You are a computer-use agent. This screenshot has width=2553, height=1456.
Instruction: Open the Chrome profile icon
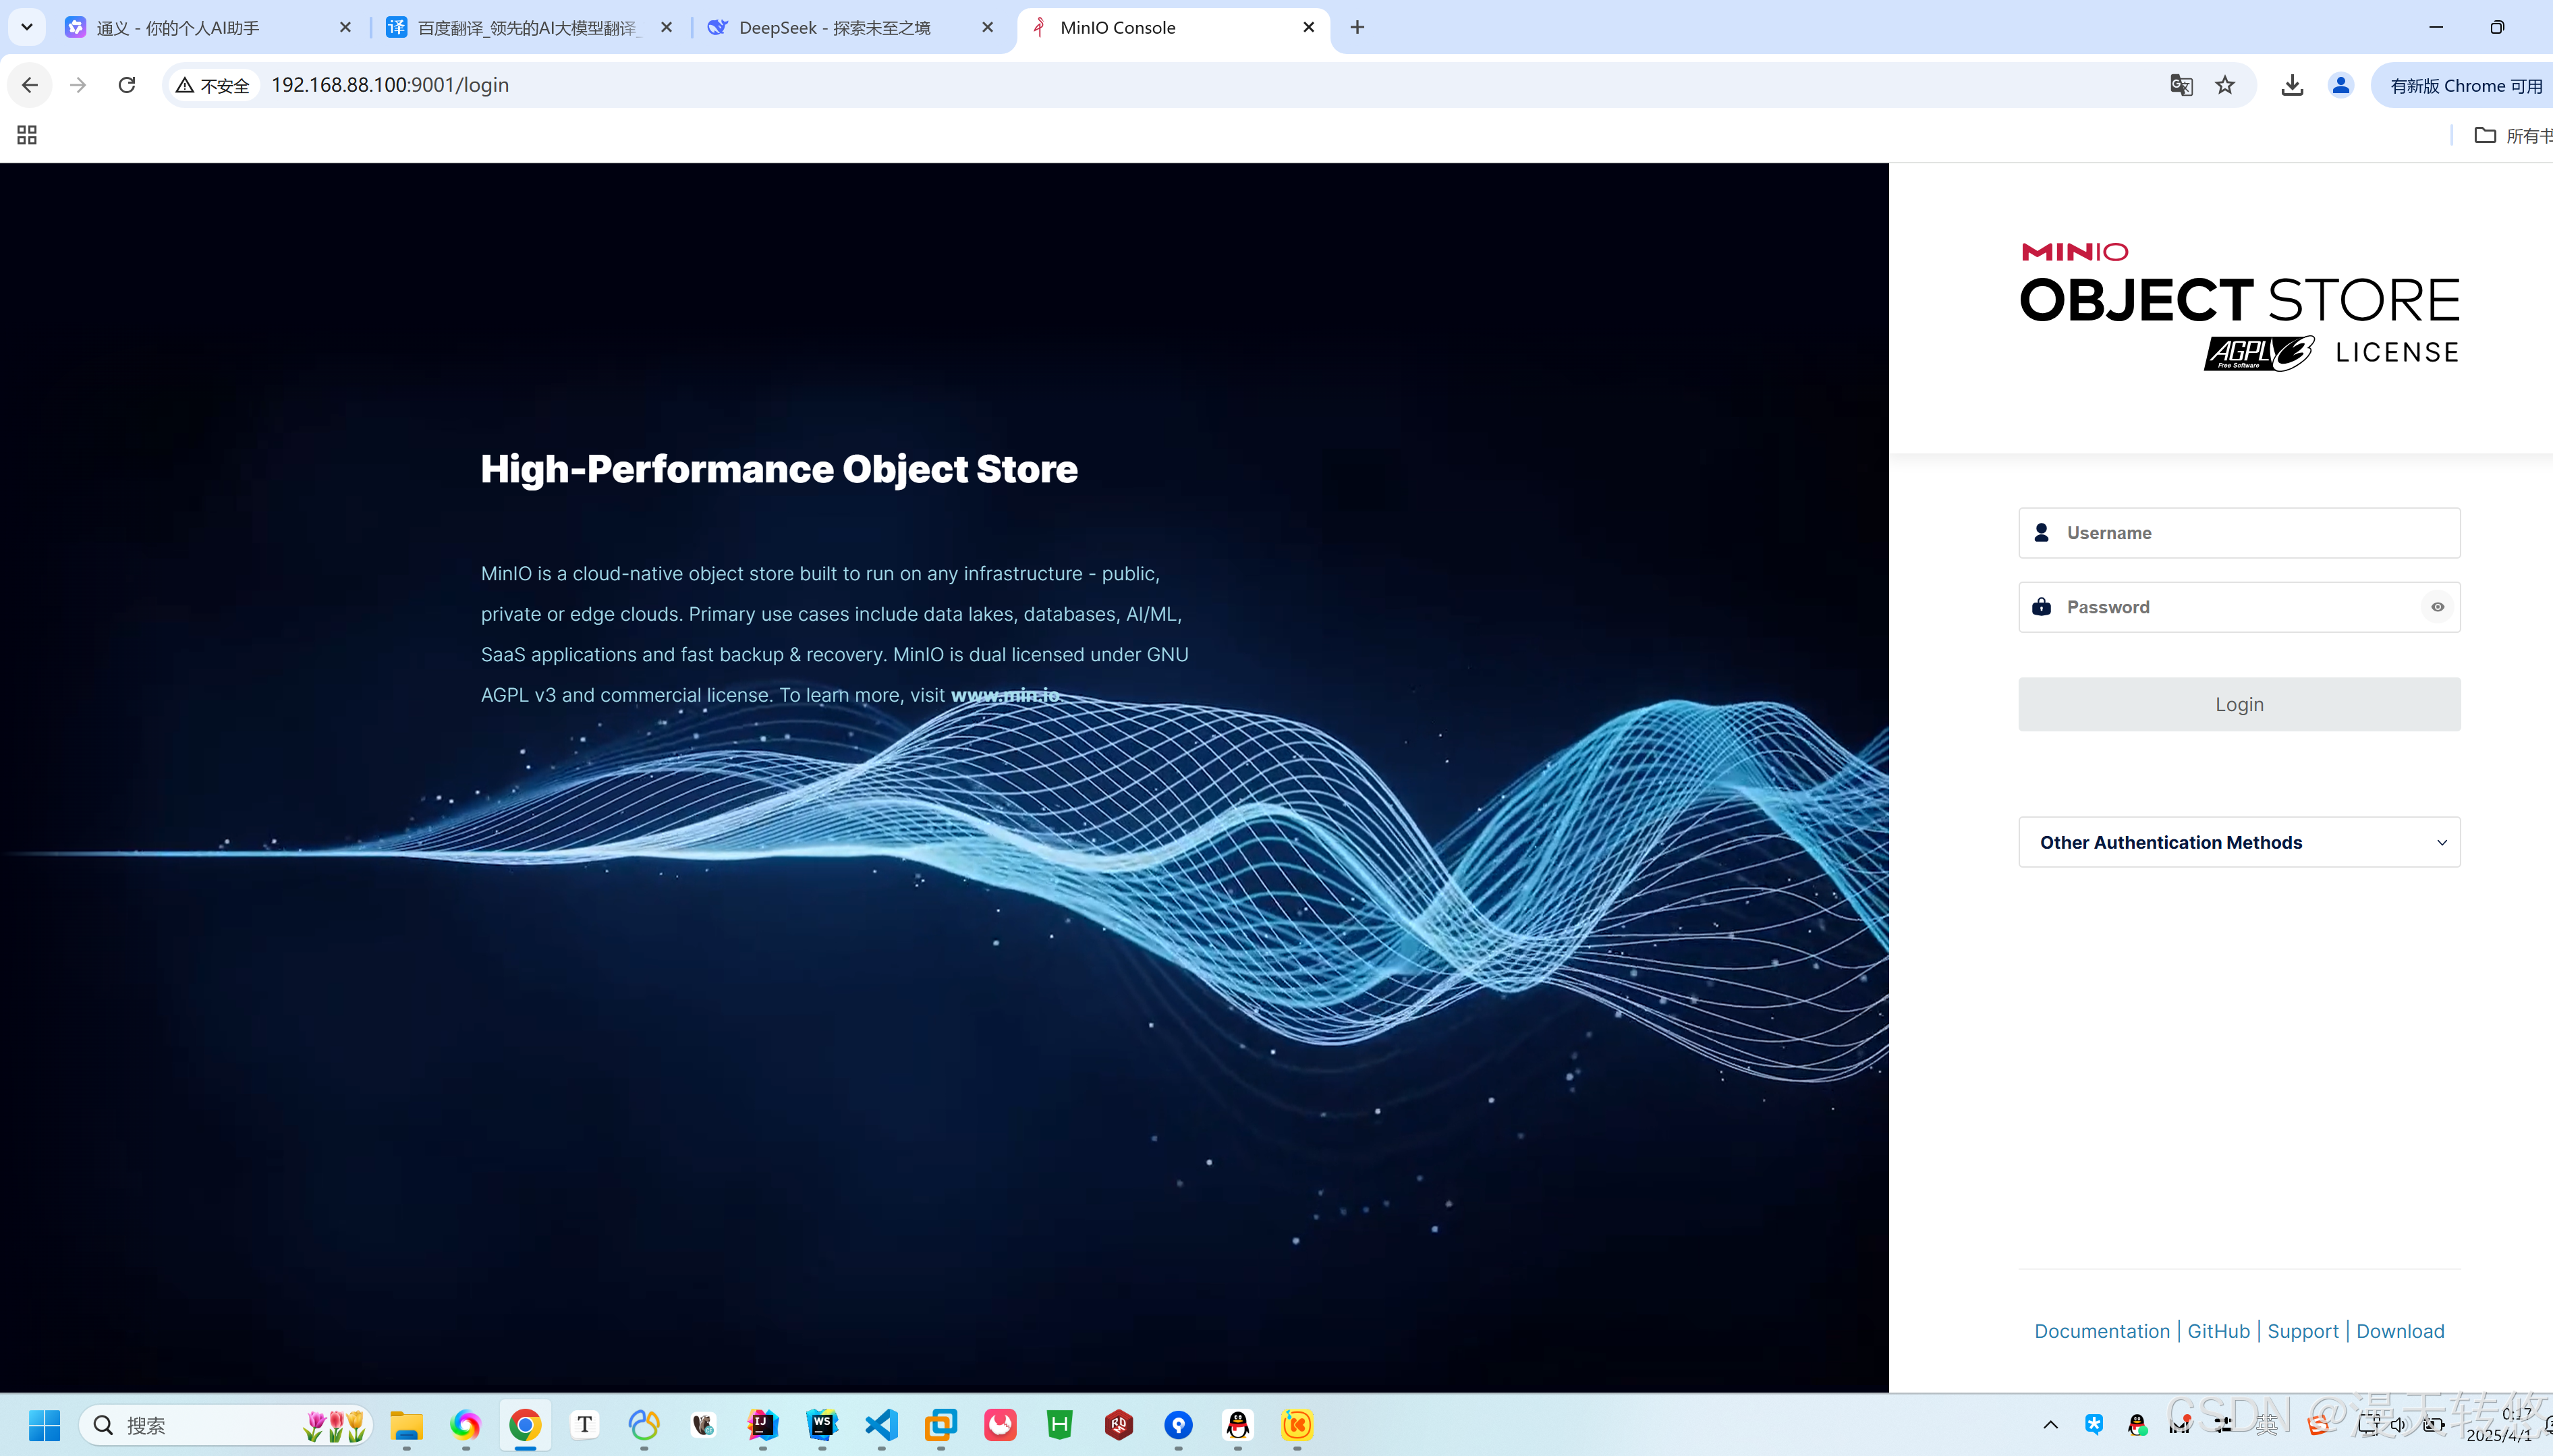(2340, 85)
